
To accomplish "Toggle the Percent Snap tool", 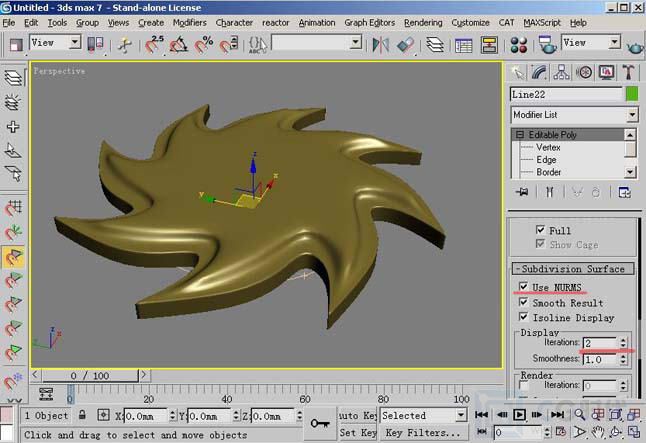I will (204, 45).
